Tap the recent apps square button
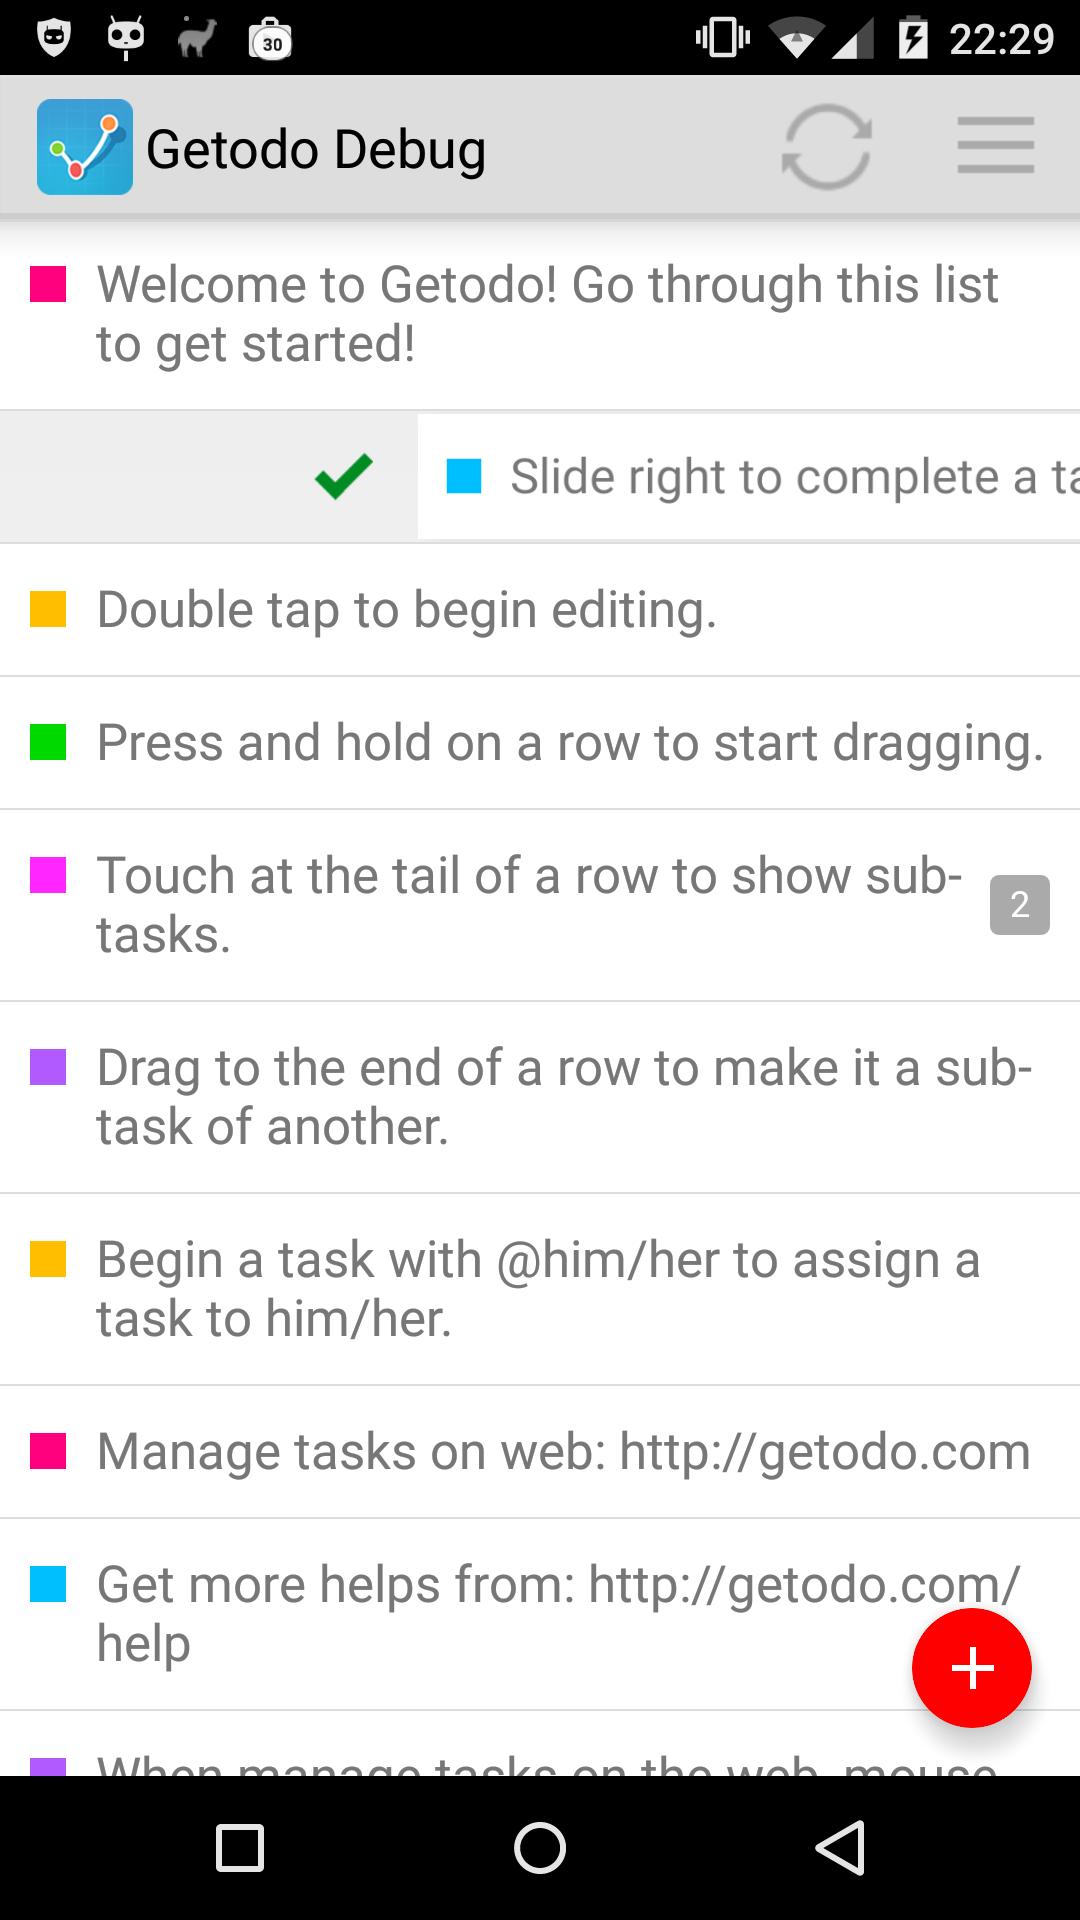 click(240, 1847)
